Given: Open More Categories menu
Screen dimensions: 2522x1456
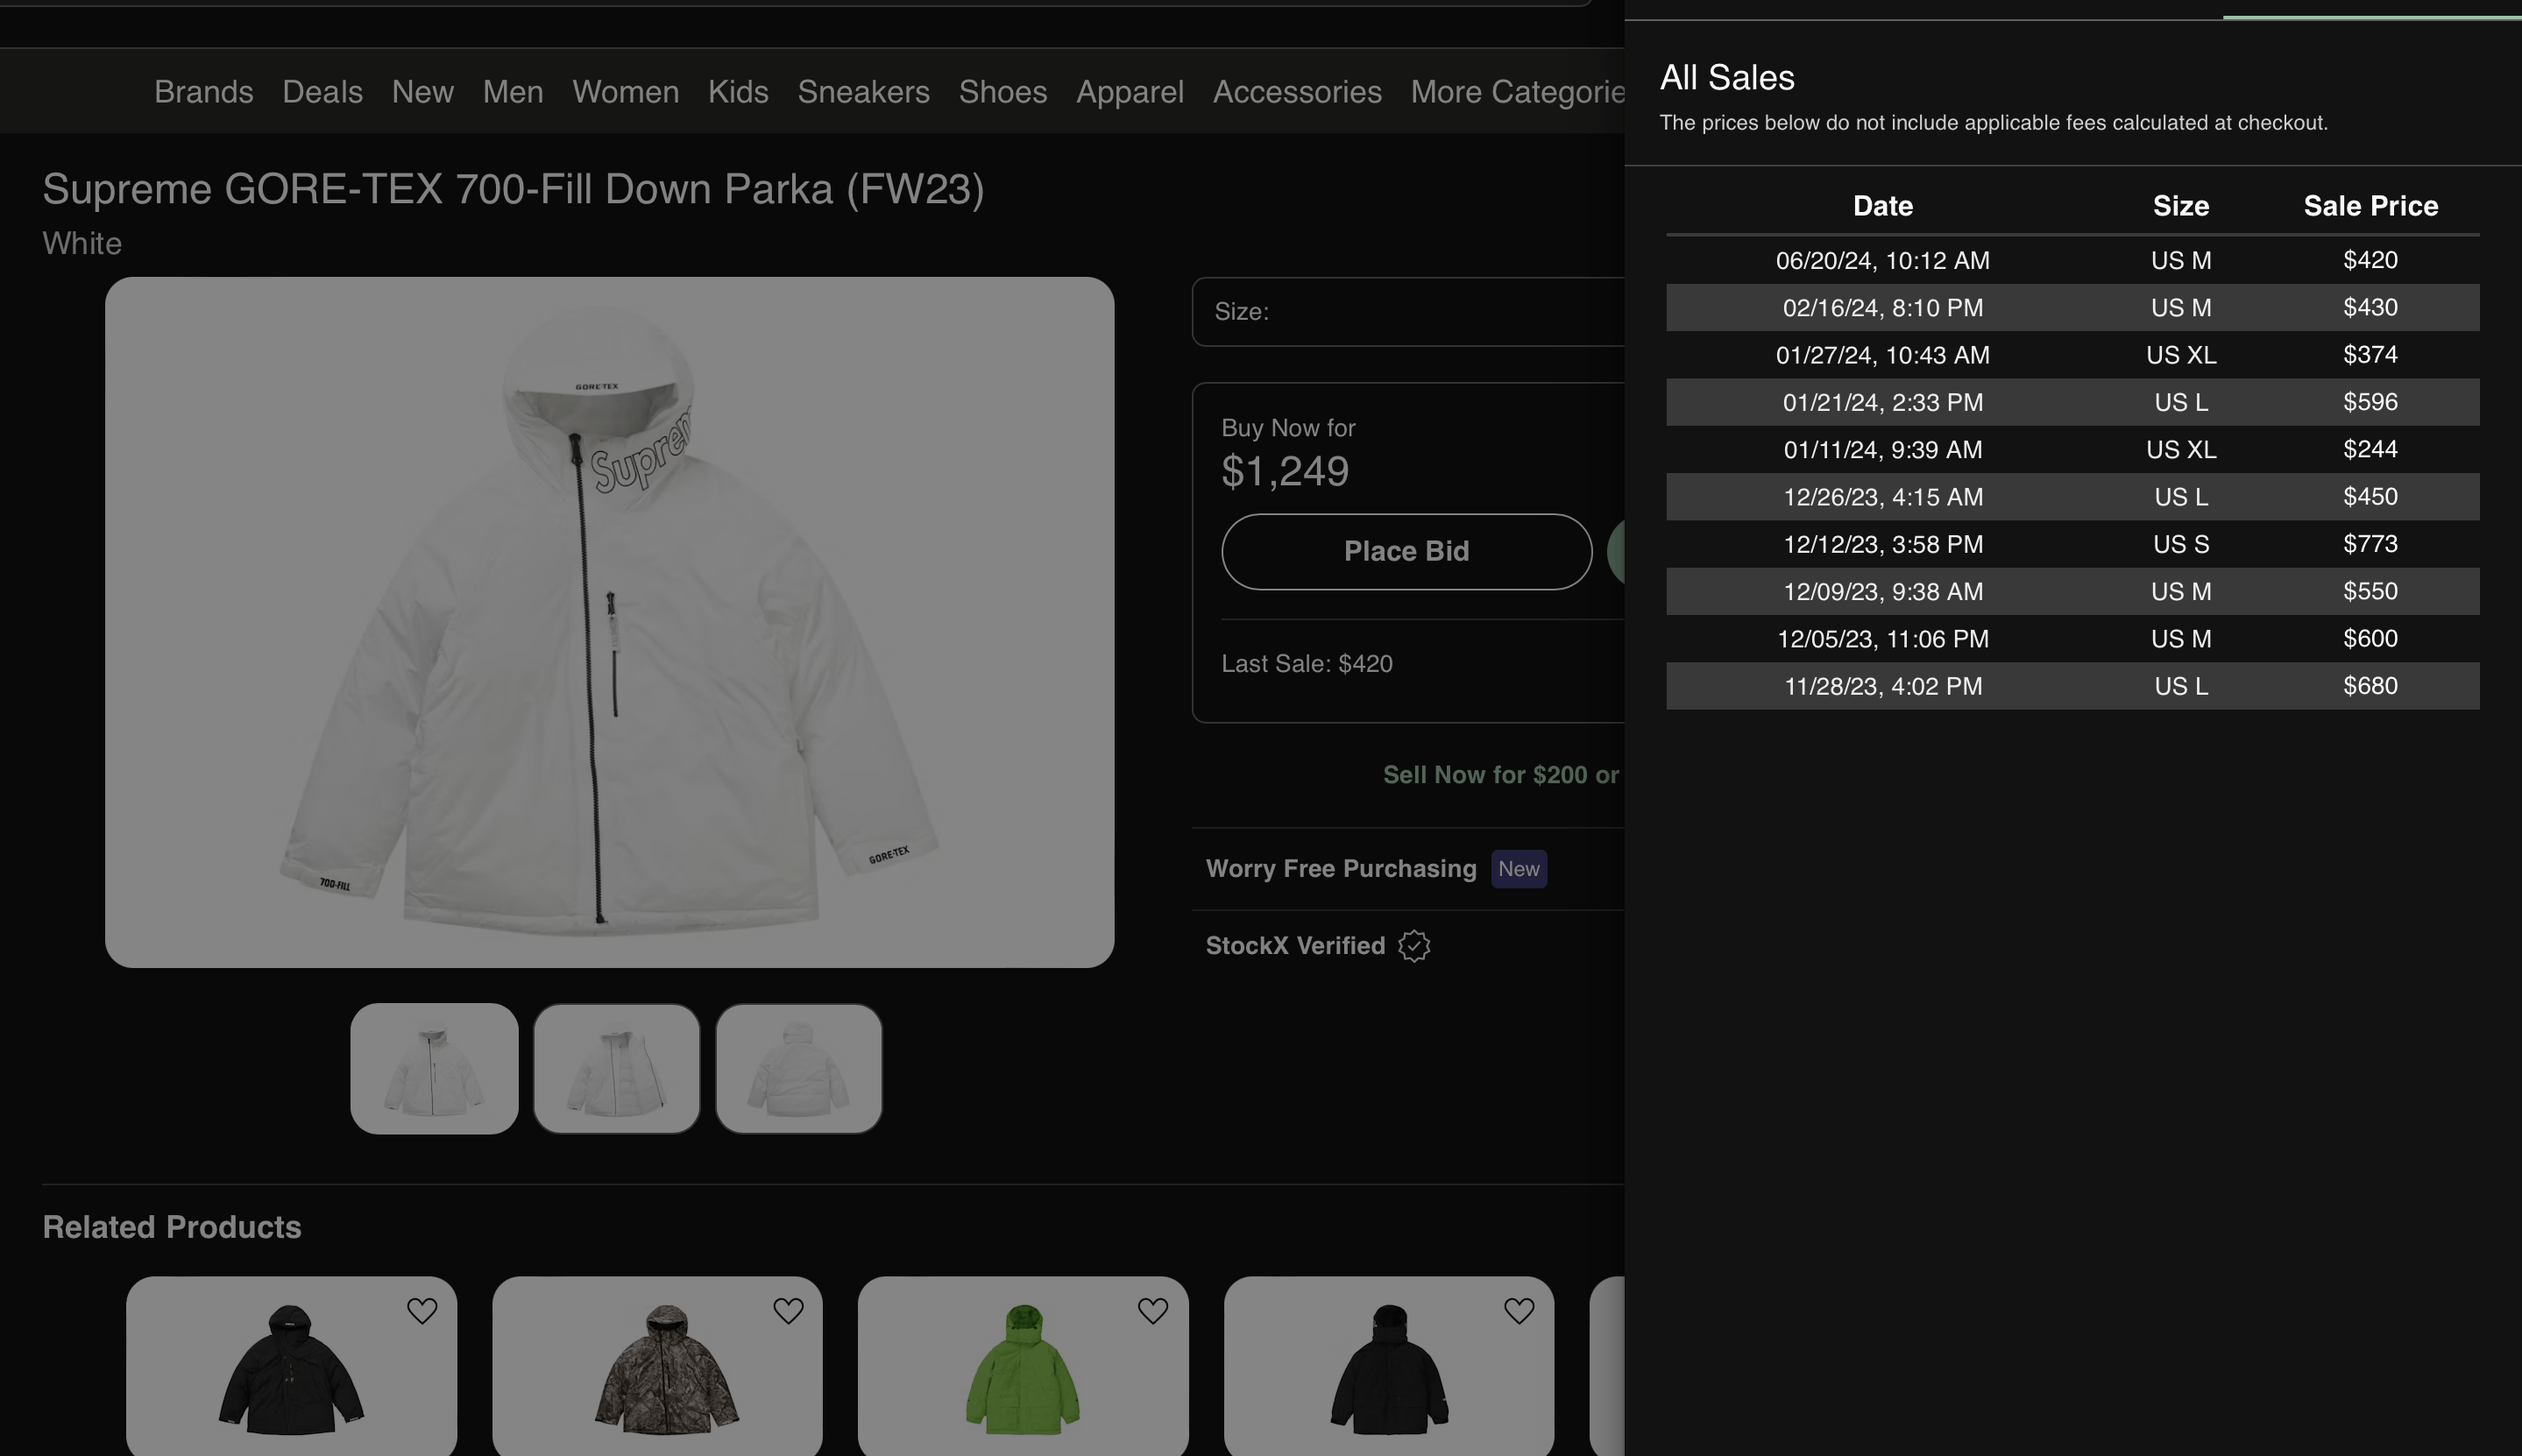Looking at the screenshot, I should [1517, 92].
